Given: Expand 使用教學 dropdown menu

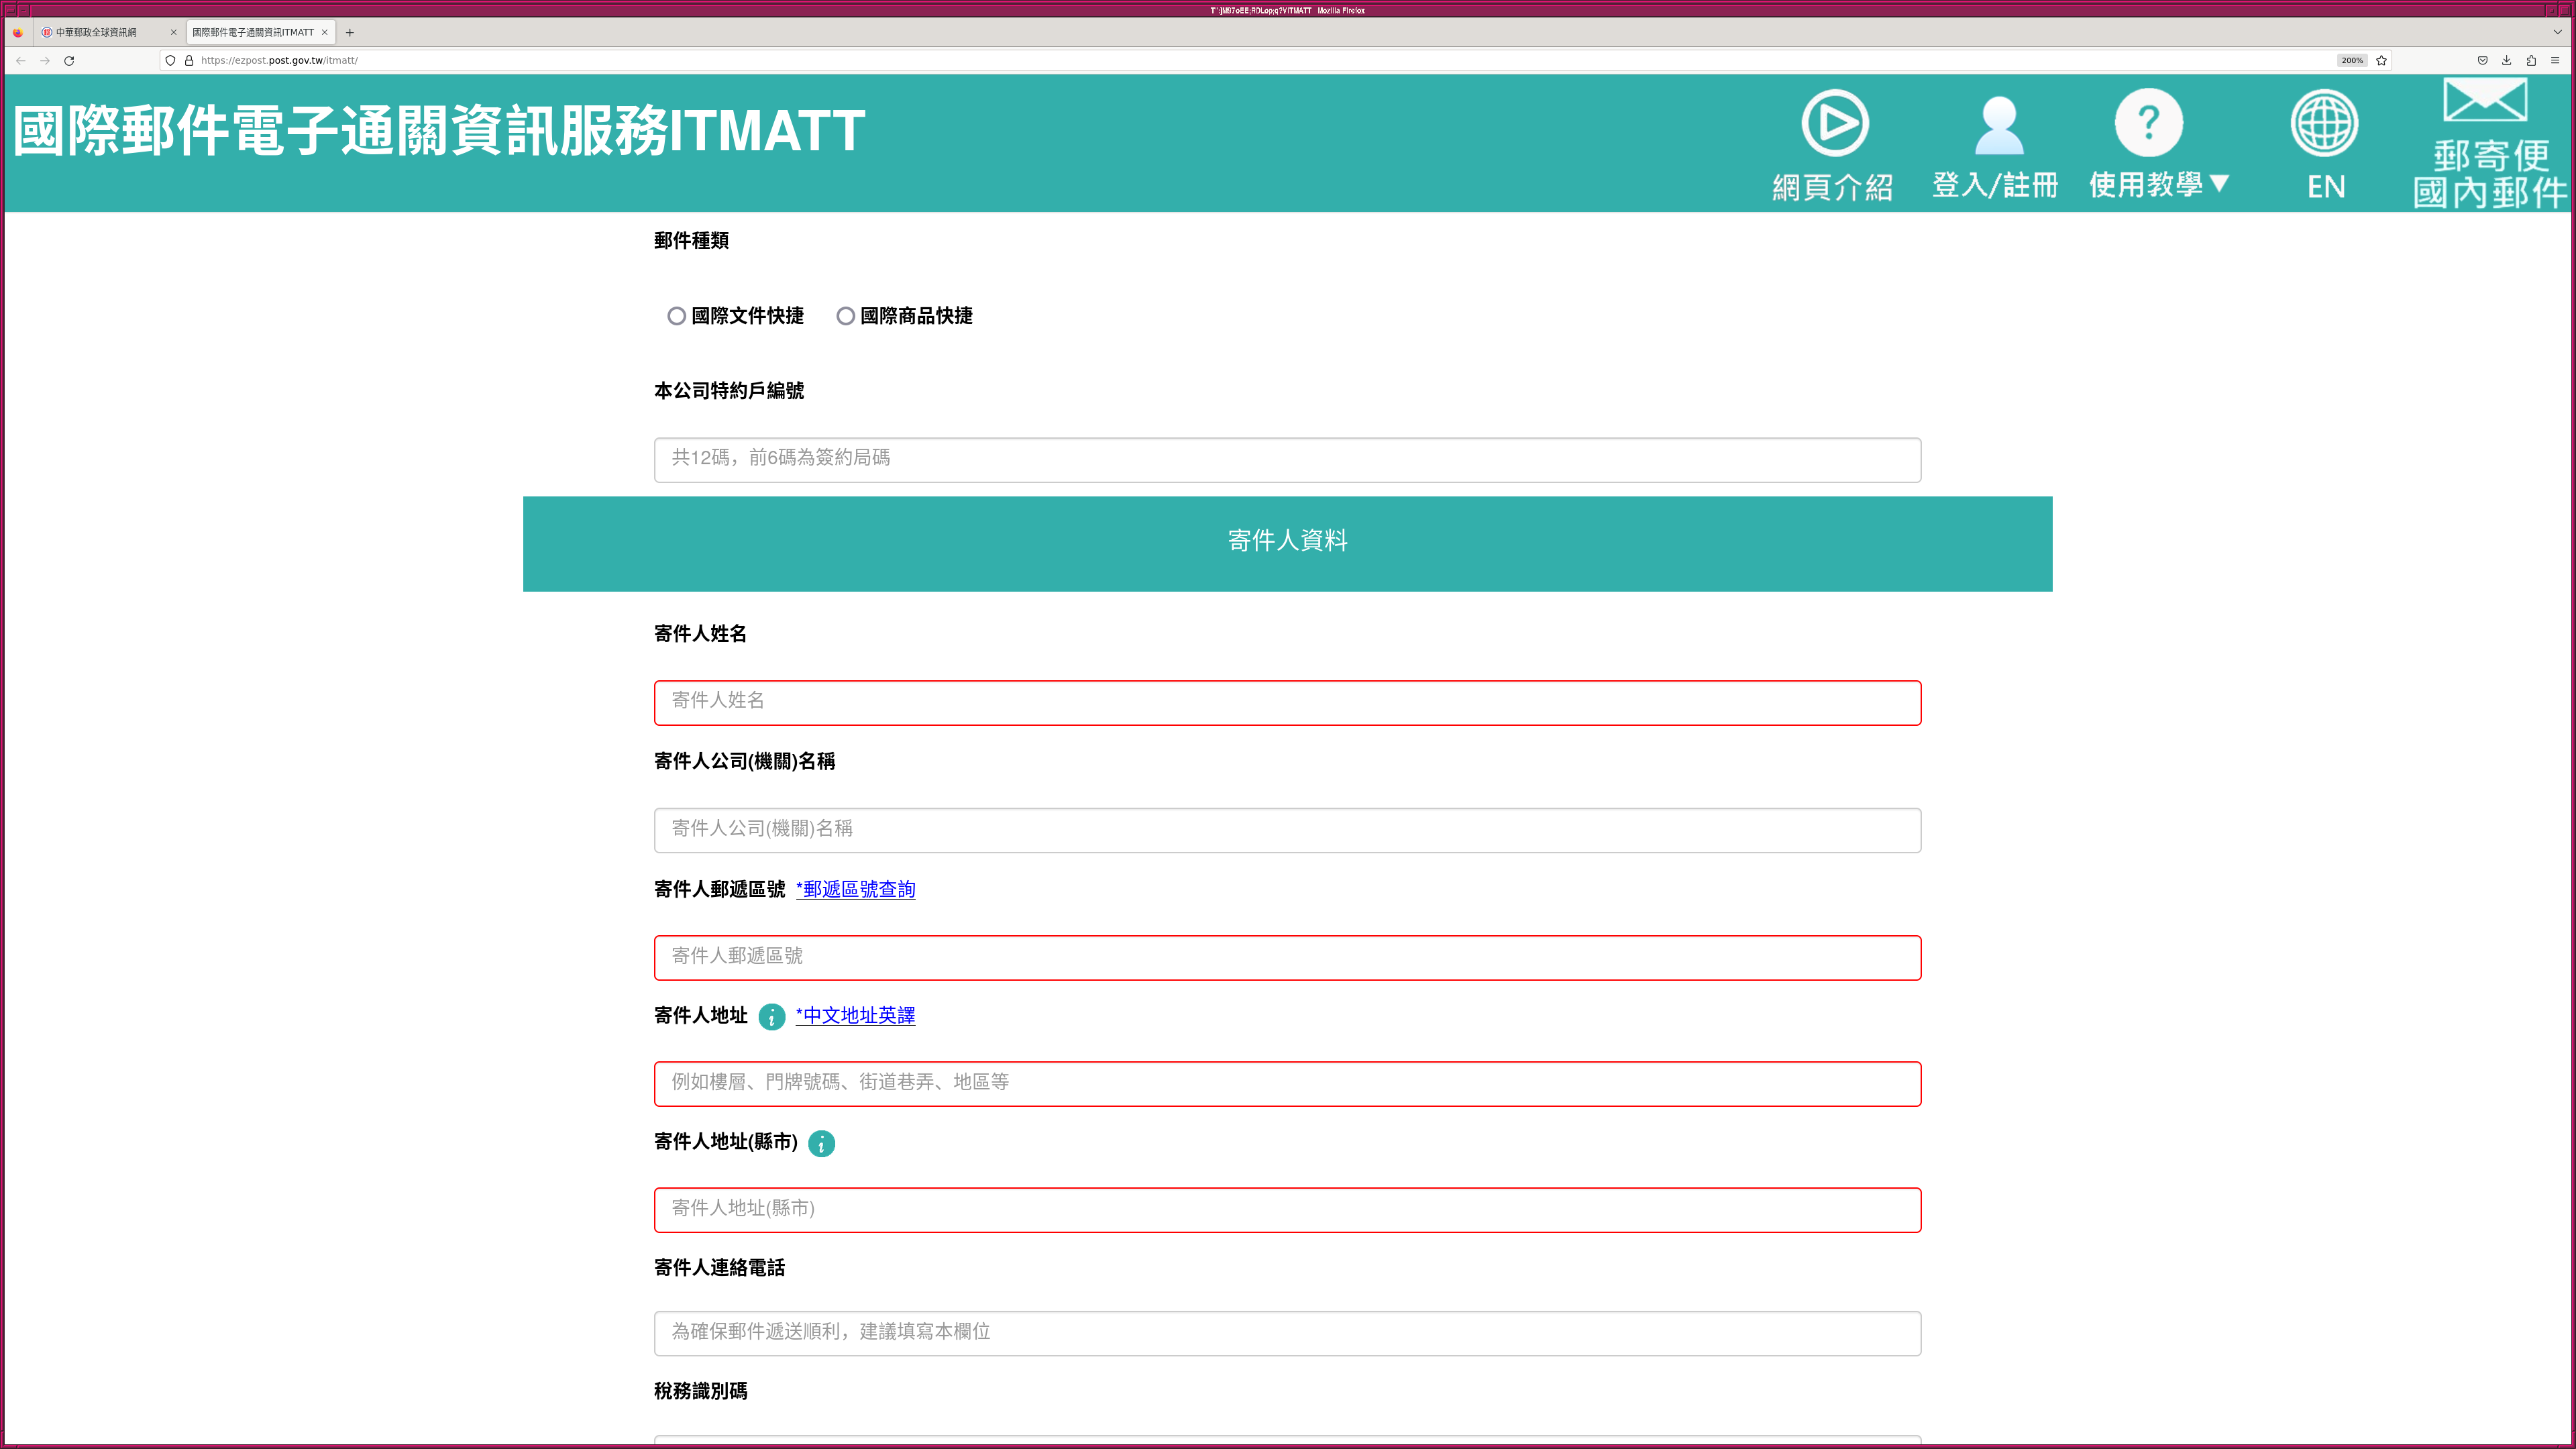Looking at the screenshot, I should 2158,184.
